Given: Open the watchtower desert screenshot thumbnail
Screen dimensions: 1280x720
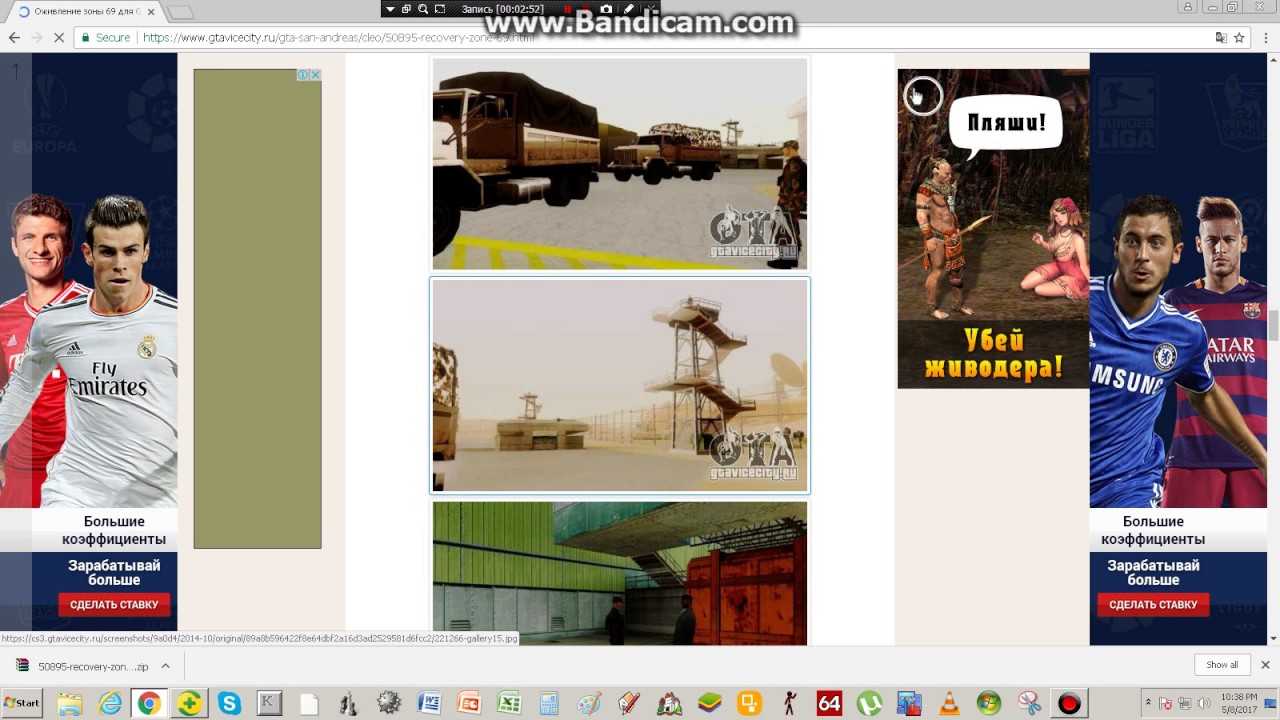Looking at the screenshot, I should coord(619,386).
